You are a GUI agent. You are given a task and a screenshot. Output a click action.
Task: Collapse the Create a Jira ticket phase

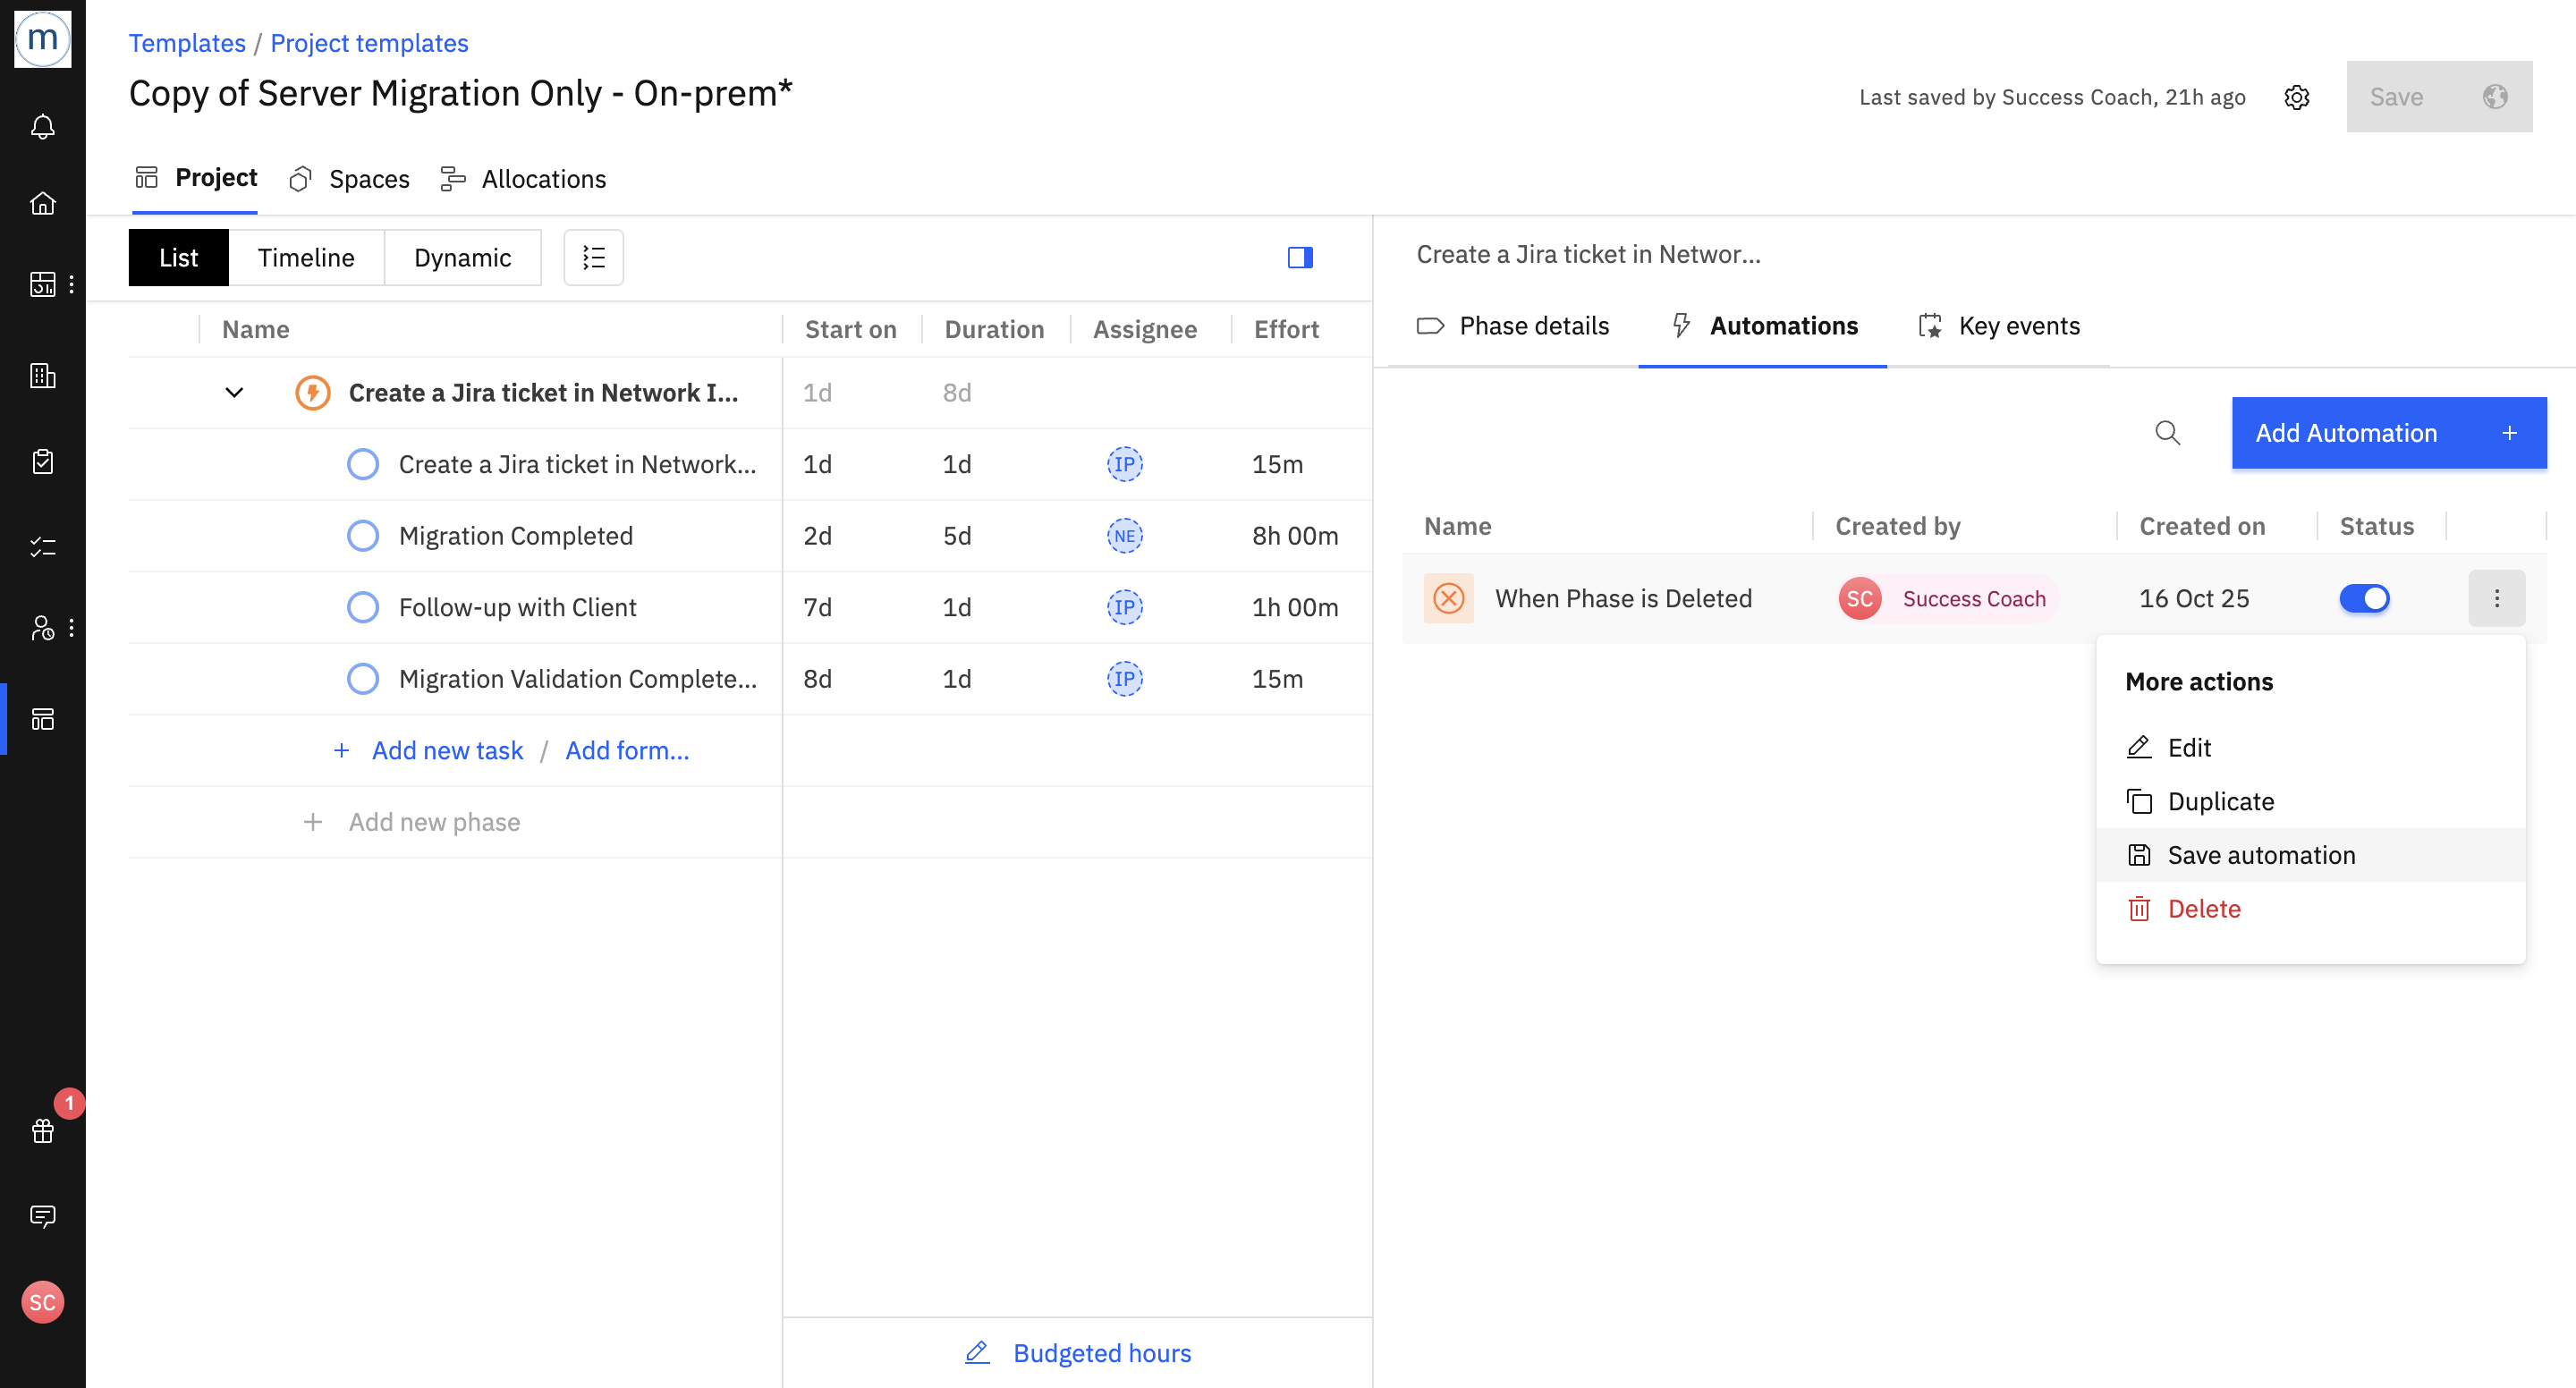[234, 393]
